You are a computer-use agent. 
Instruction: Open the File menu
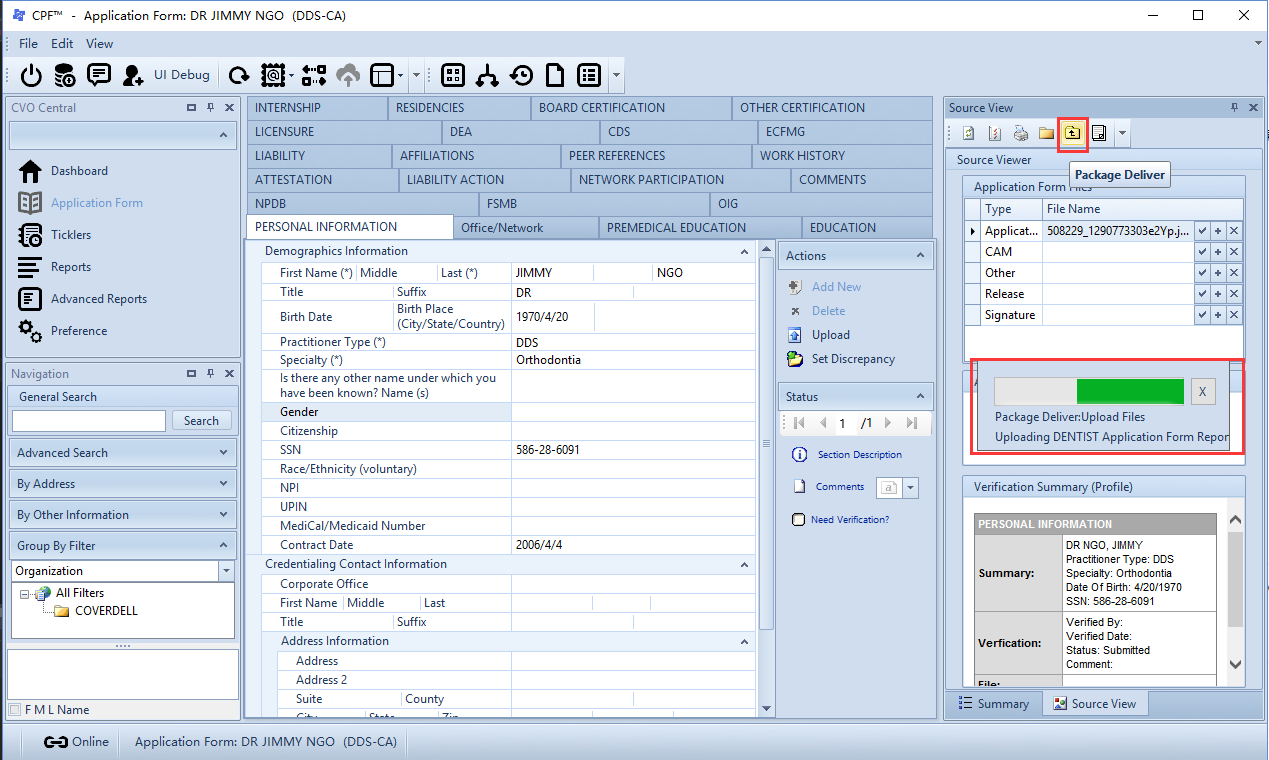tap(28, 44)
